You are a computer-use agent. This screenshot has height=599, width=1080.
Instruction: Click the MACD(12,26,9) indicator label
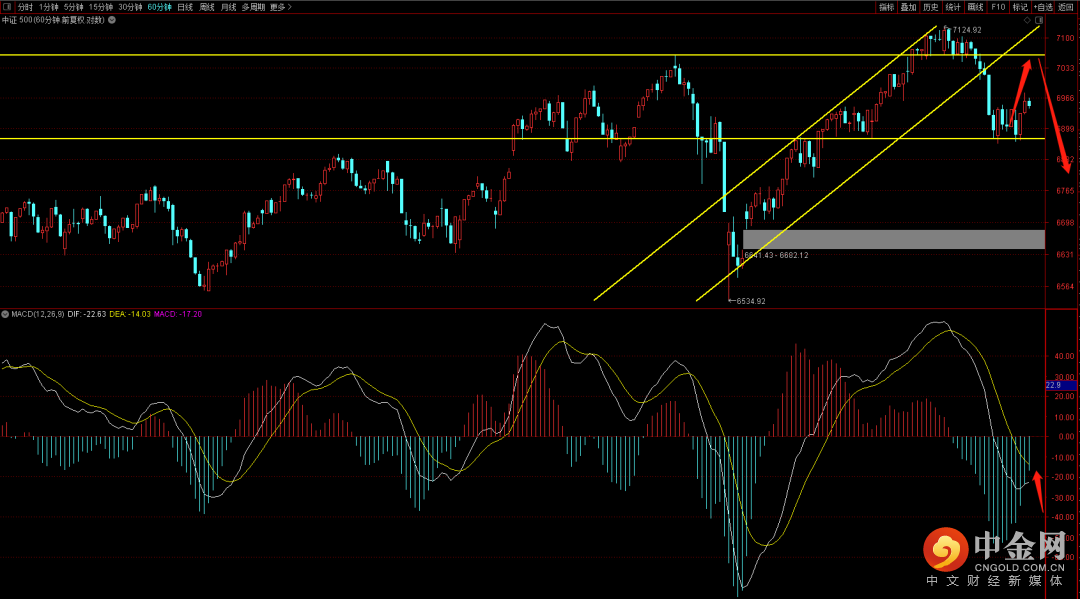38,314
